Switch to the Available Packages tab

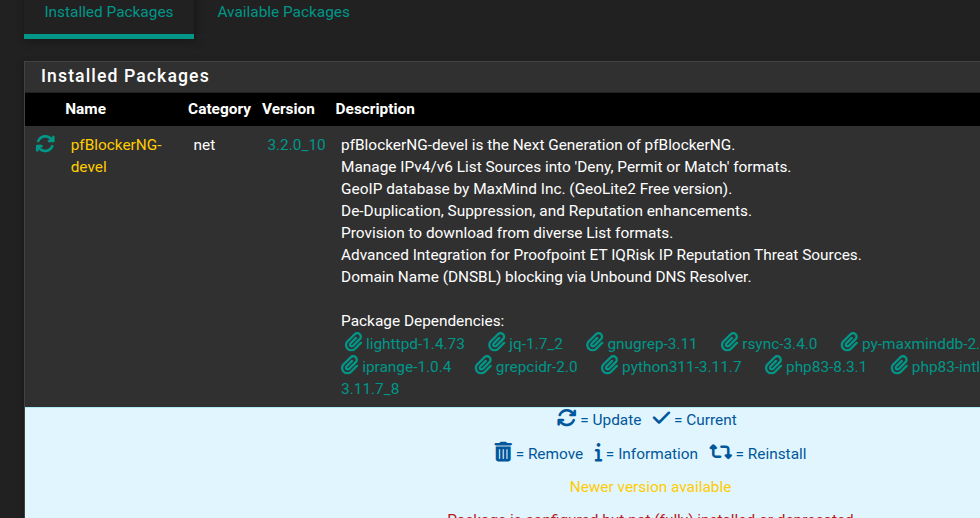tap(283, 12)
